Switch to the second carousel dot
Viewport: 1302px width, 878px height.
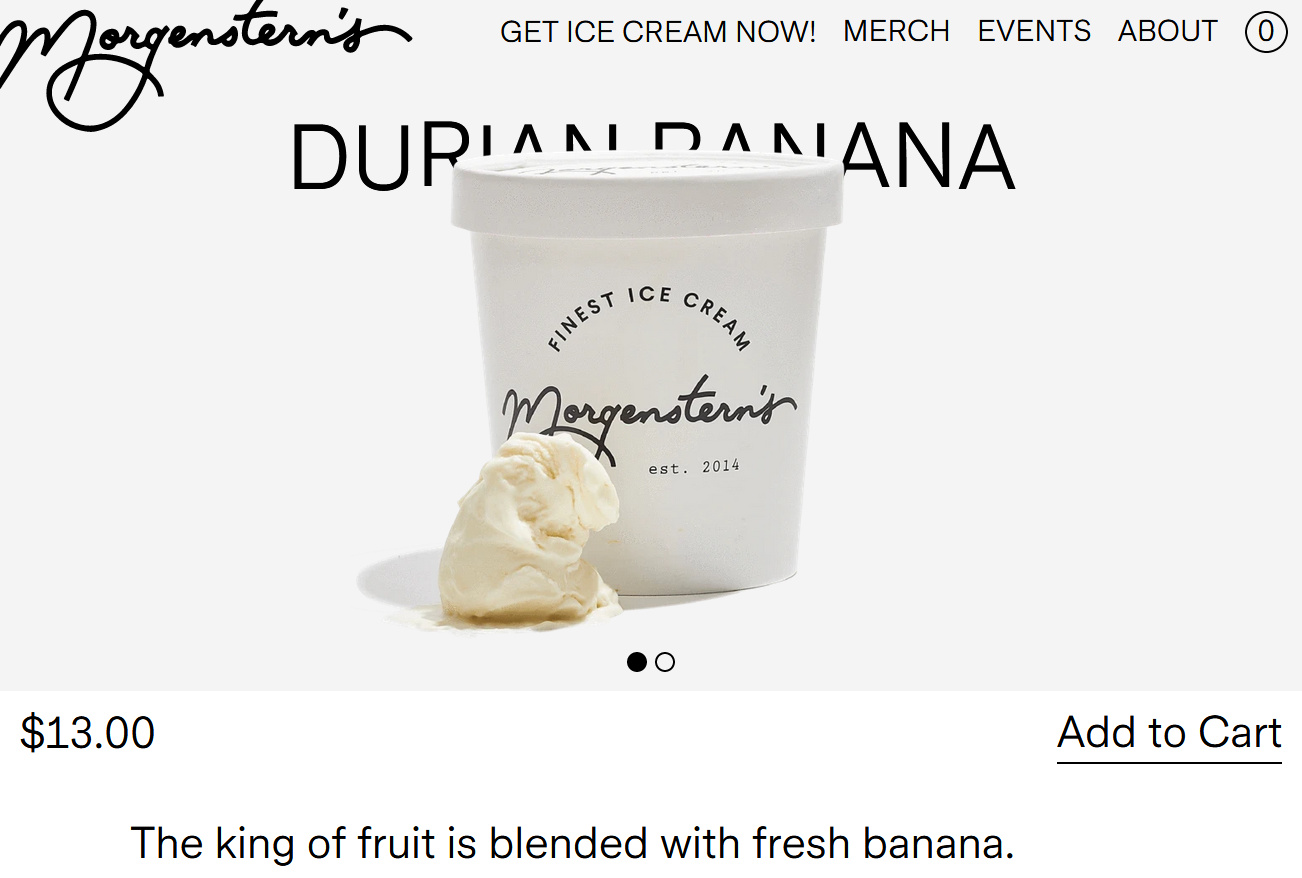tap(665, 662)
